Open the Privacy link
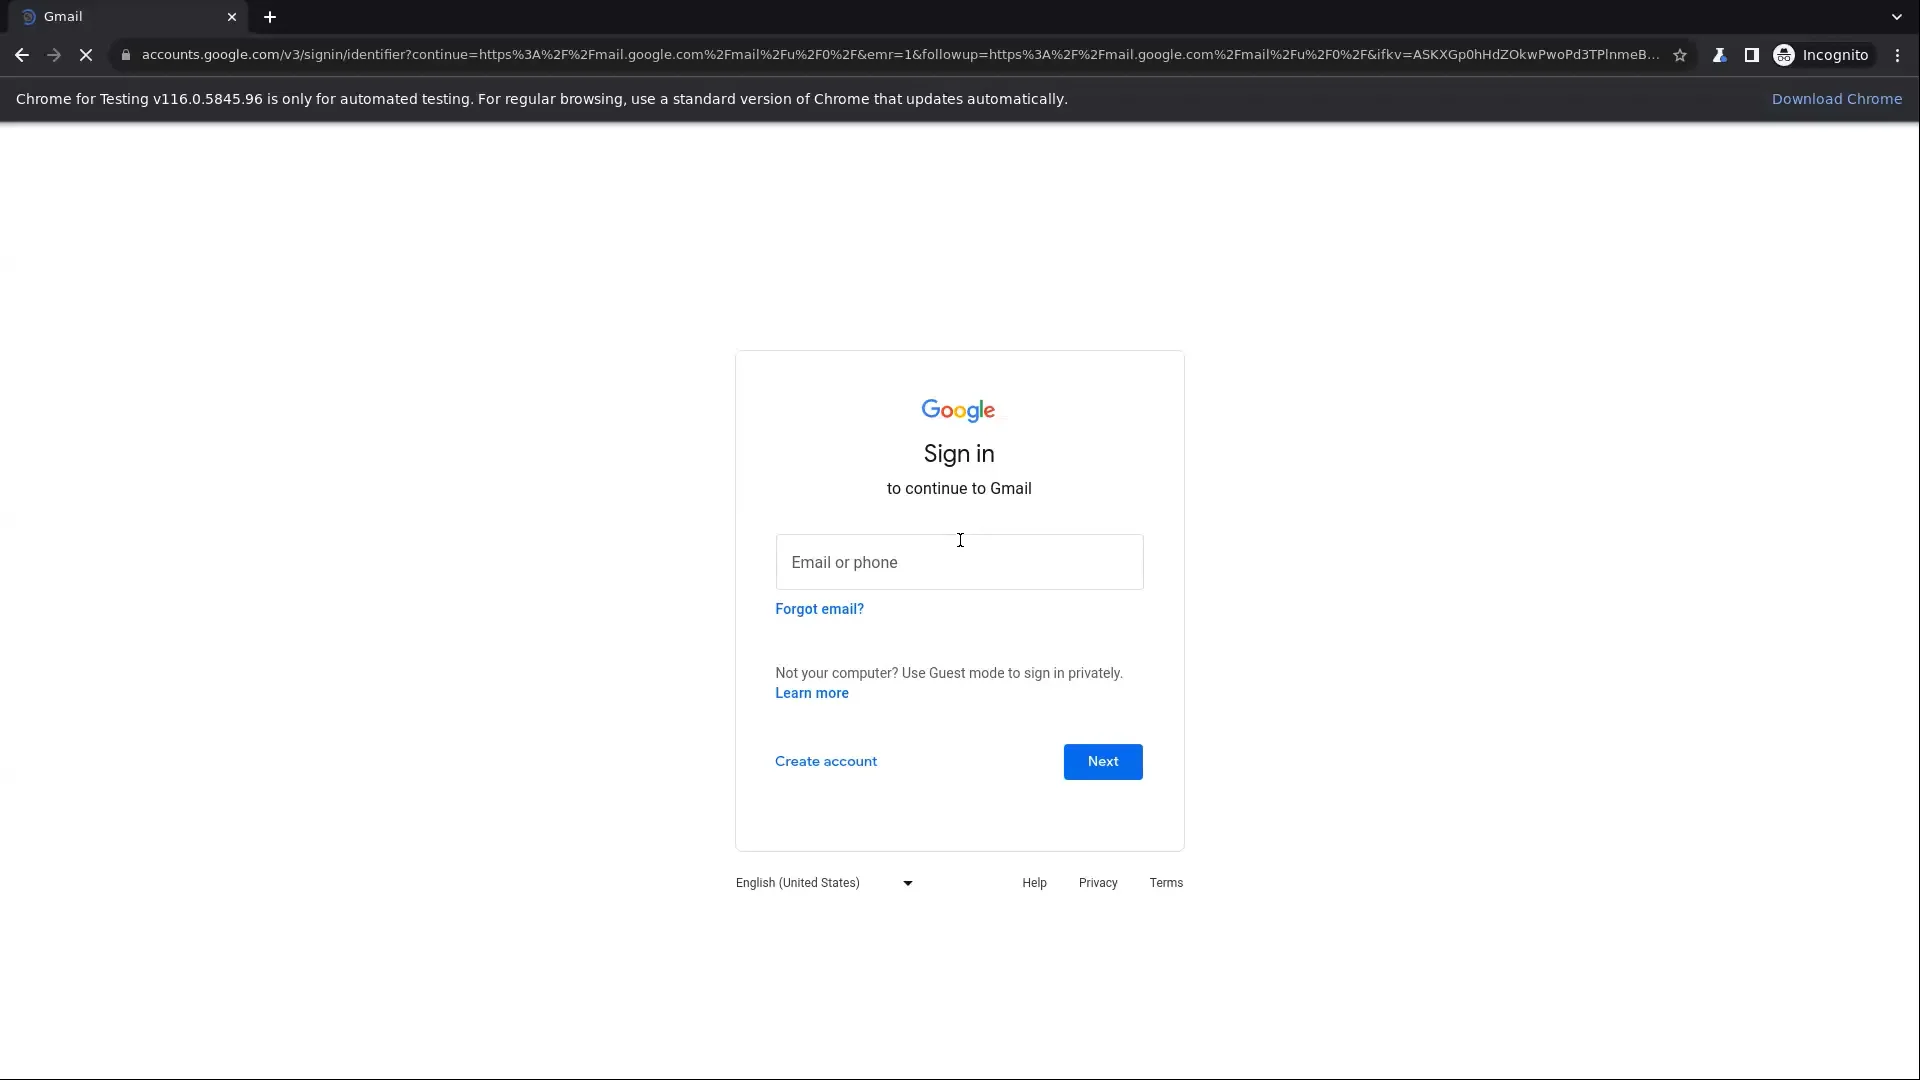Image resolution: width=1920 pixels, height=1080 pixels. 1098,883
